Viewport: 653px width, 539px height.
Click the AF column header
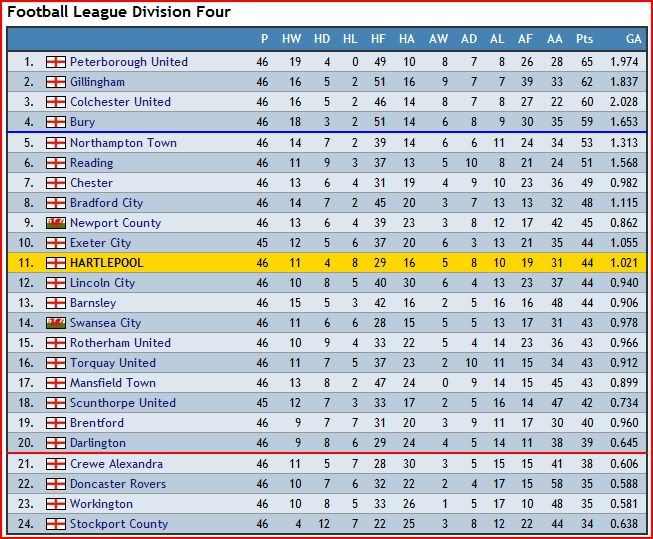(525, 39)
